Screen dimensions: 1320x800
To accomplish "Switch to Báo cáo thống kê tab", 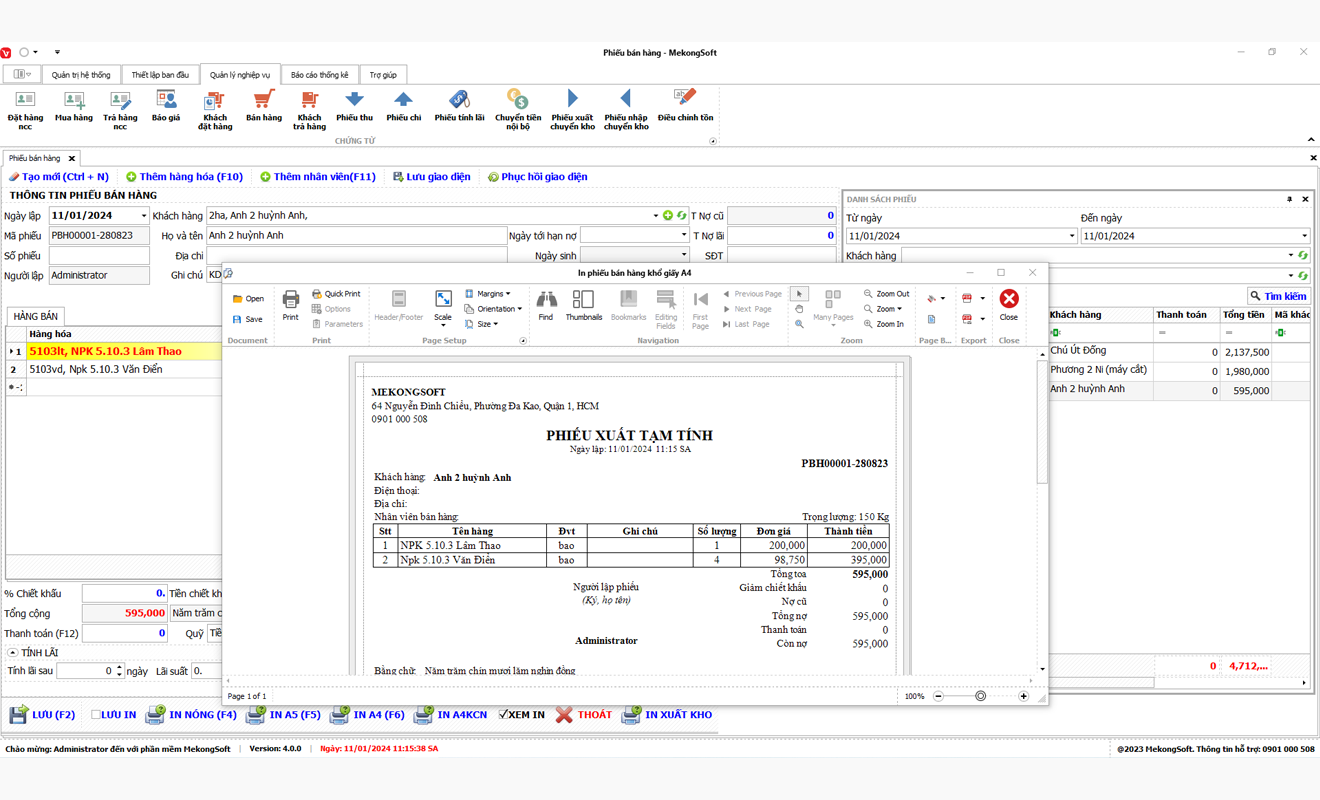I will click(319, 75).
